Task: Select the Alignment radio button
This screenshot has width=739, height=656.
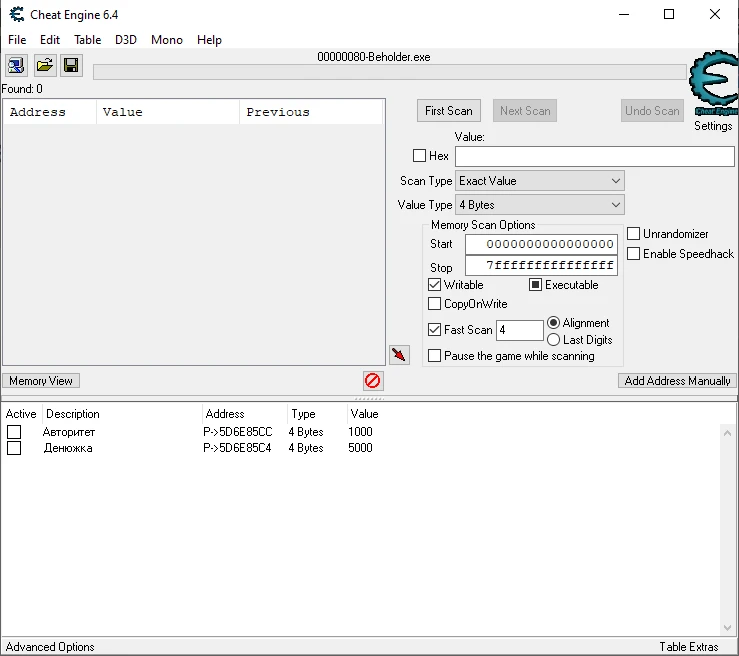Action: 553,323
